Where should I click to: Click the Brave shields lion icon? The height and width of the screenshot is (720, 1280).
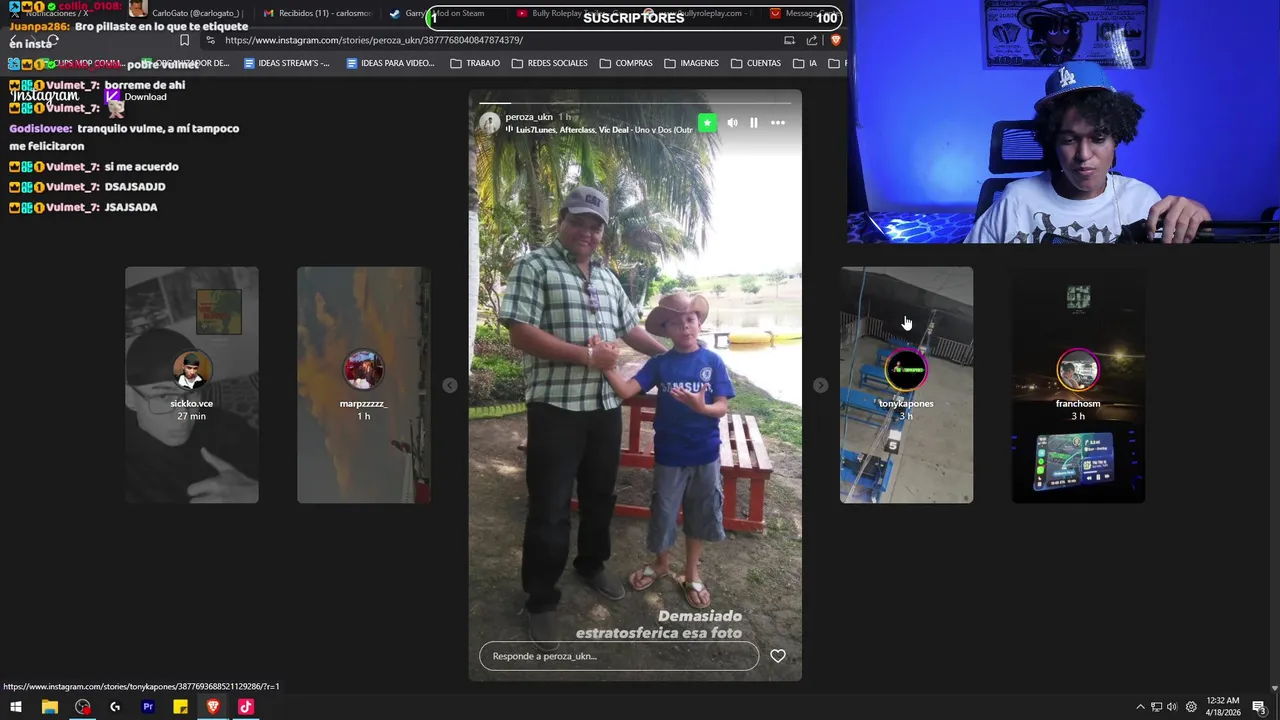[836, 40]
